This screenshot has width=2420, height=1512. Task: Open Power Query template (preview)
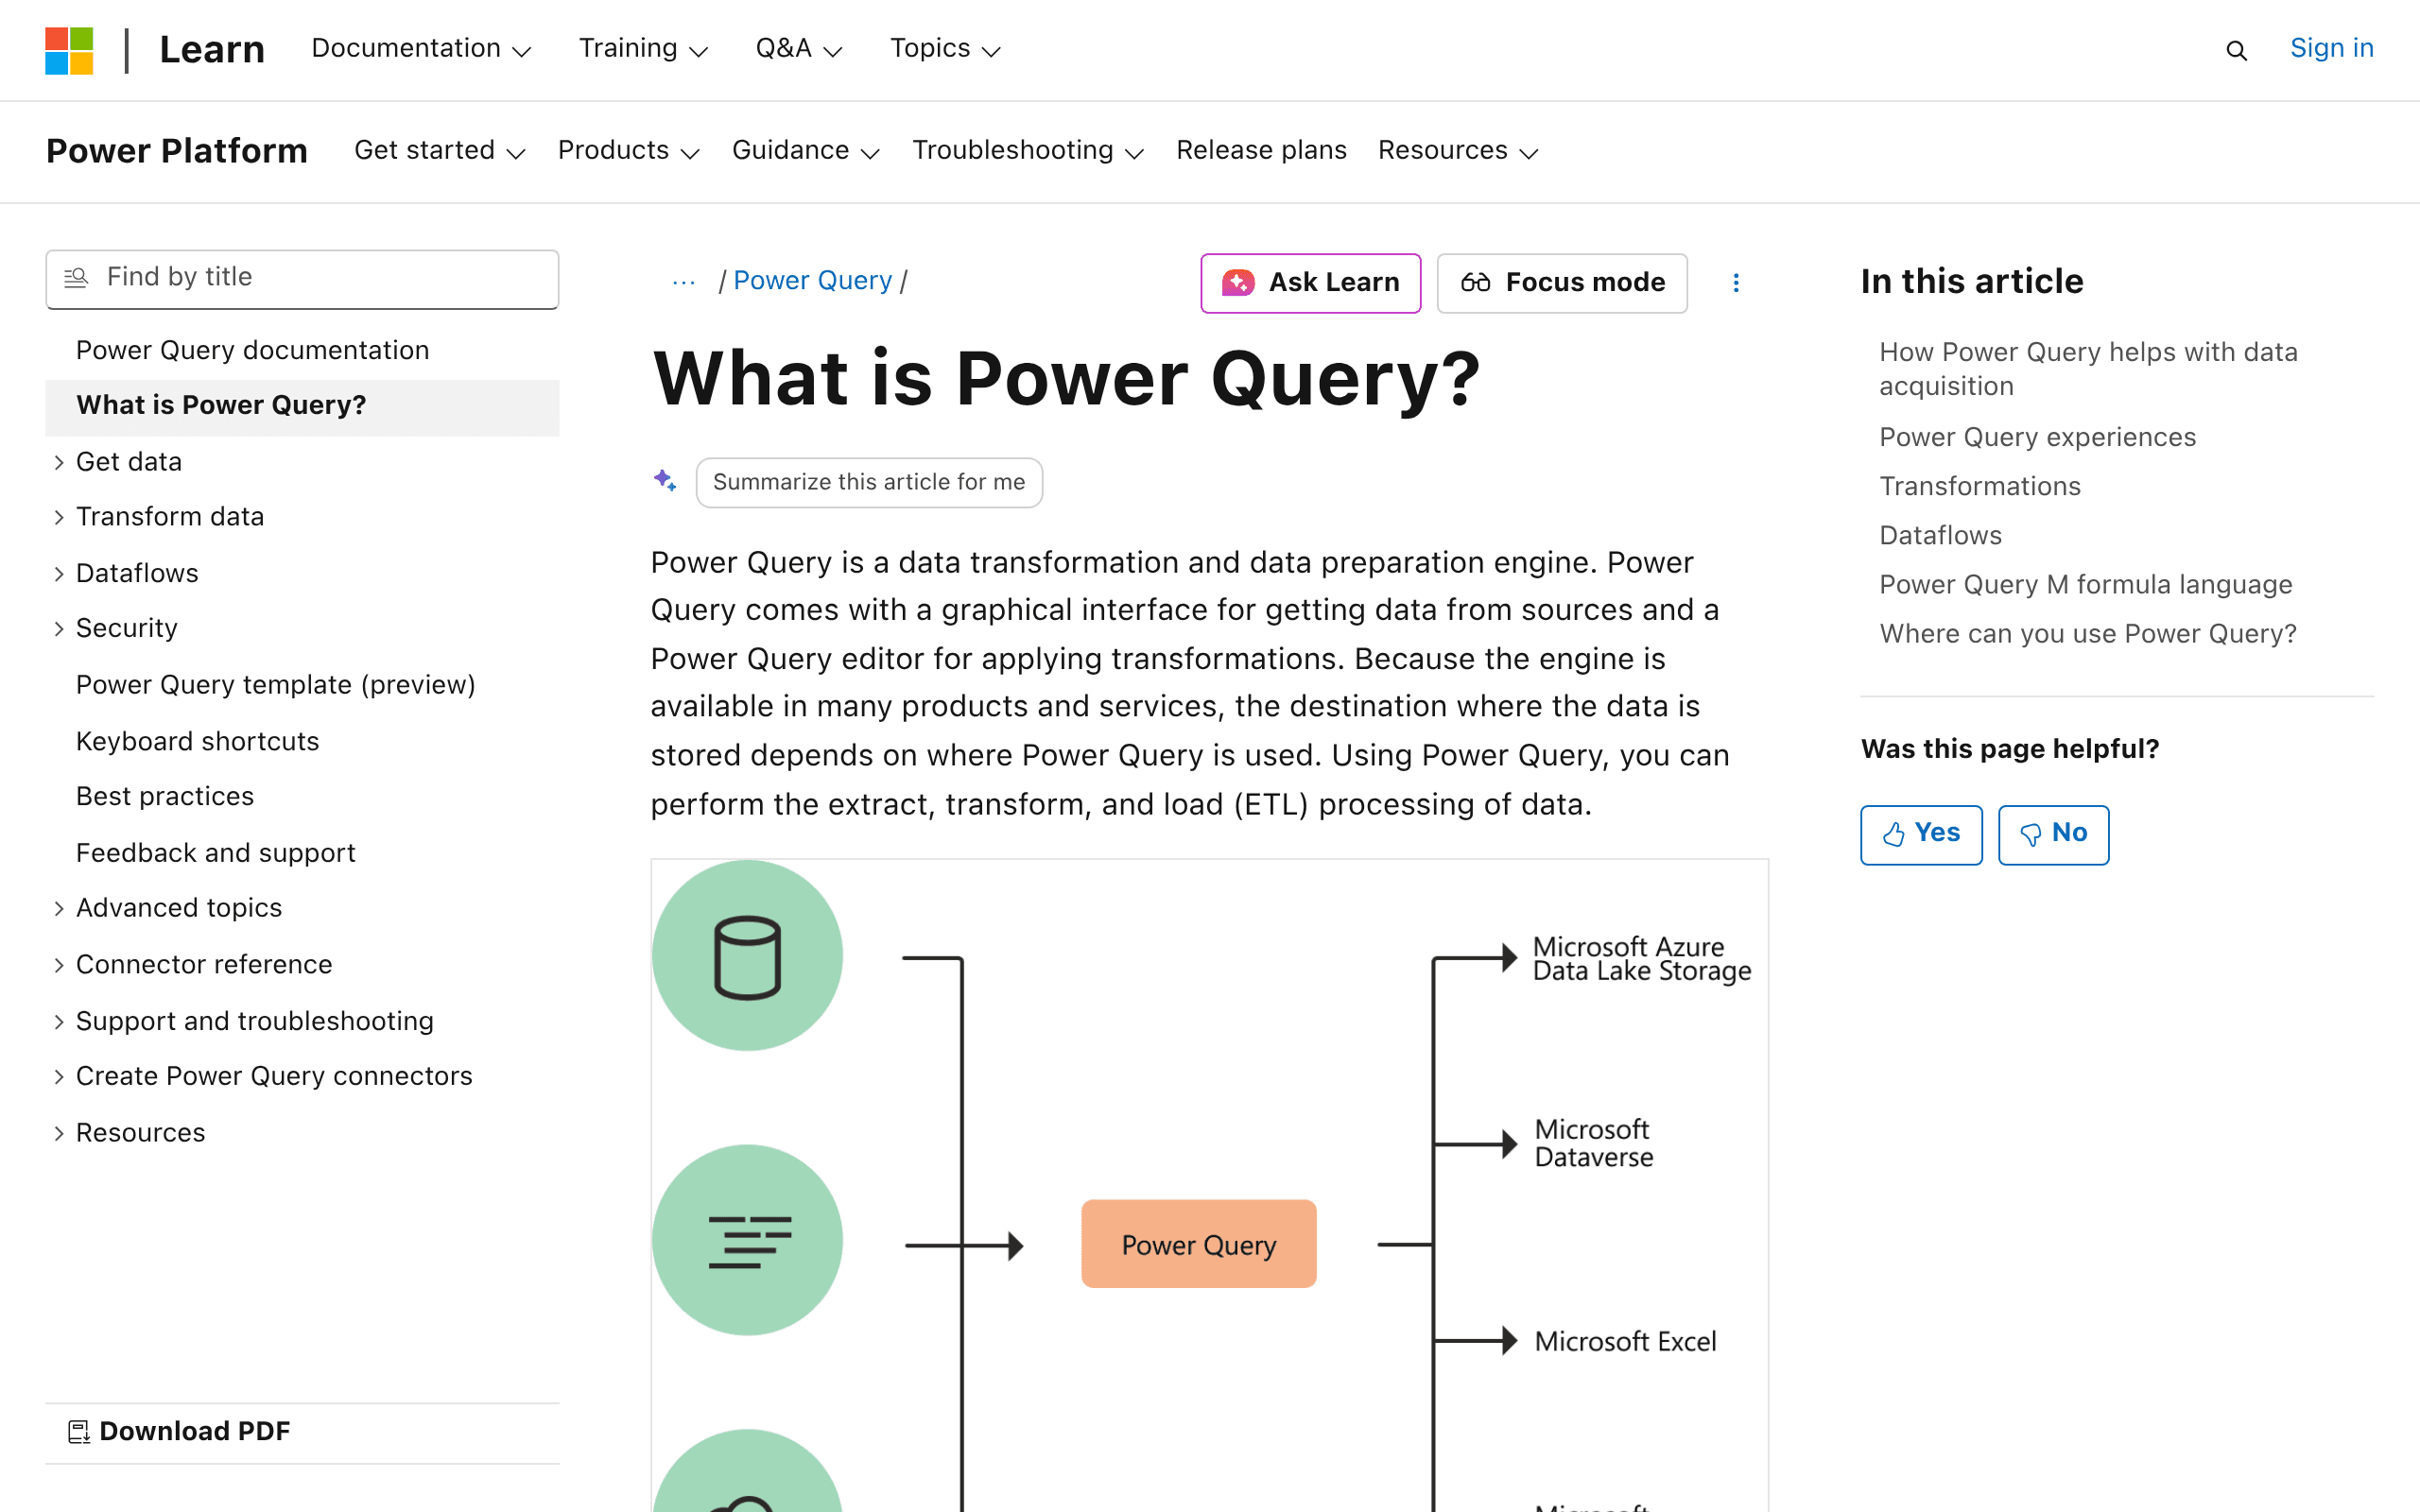275,685
